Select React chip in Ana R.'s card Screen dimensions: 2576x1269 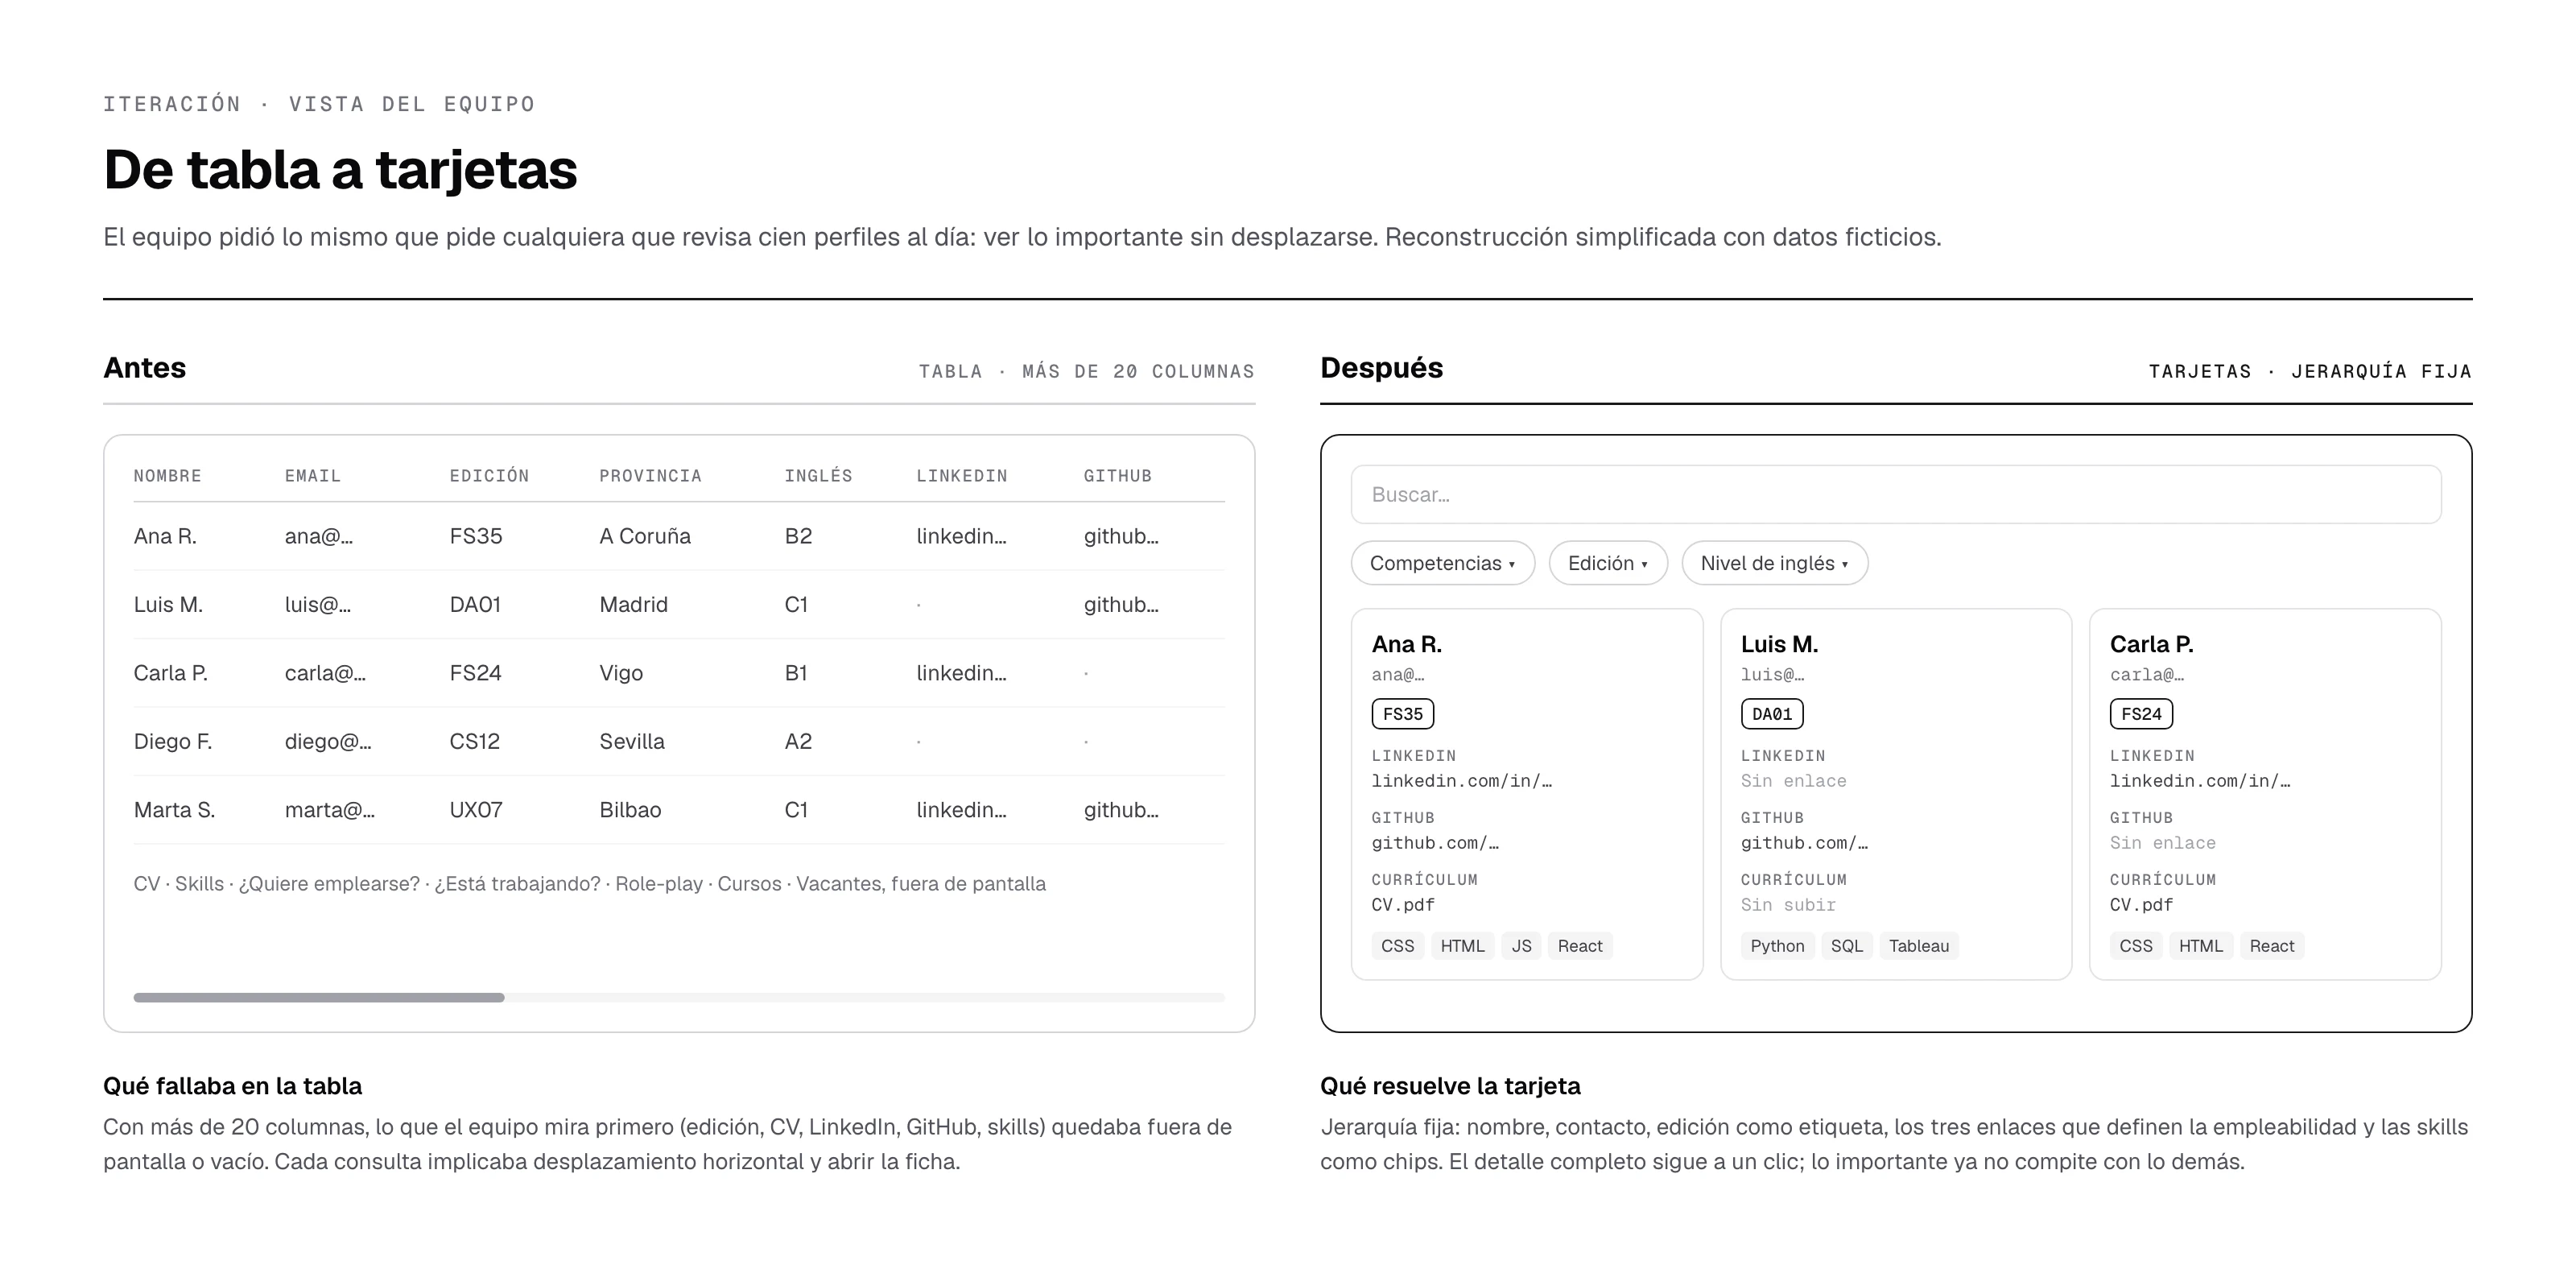coord(1579,946)
